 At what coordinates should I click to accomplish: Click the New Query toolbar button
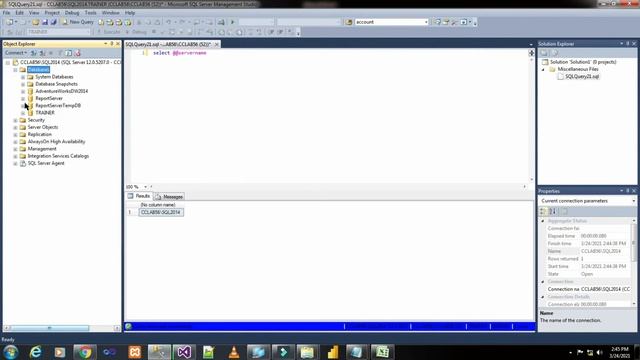78,22
